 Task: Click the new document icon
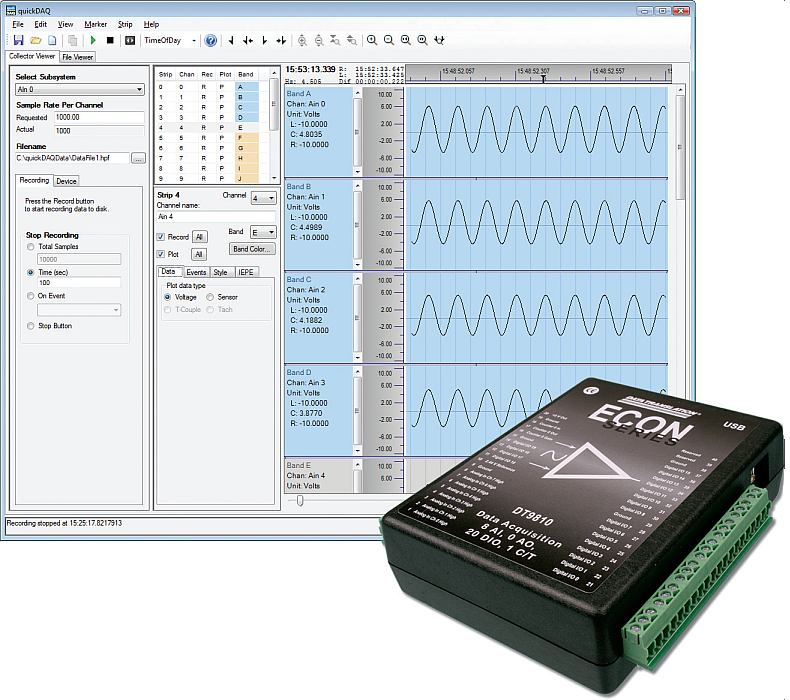point(52,41)
